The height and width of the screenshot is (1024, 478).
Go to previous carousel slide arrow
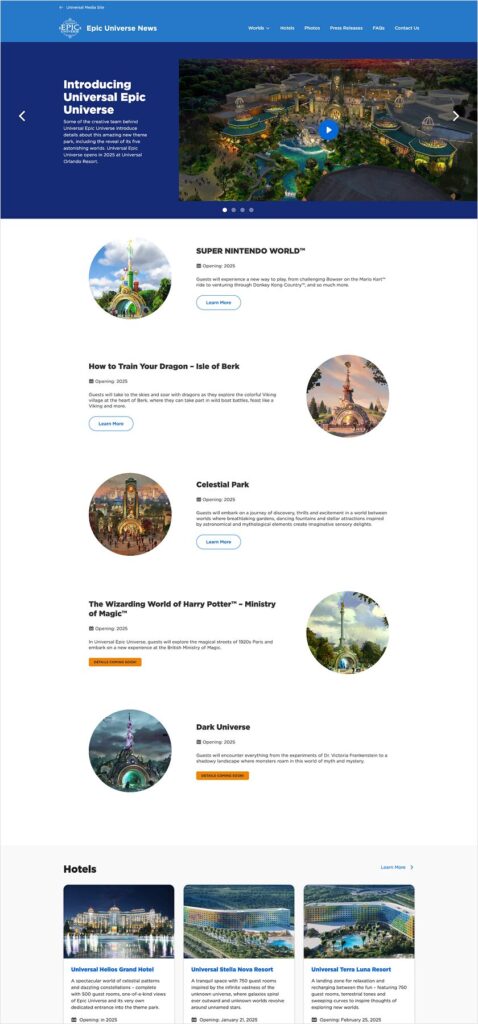tap(22, 116)
